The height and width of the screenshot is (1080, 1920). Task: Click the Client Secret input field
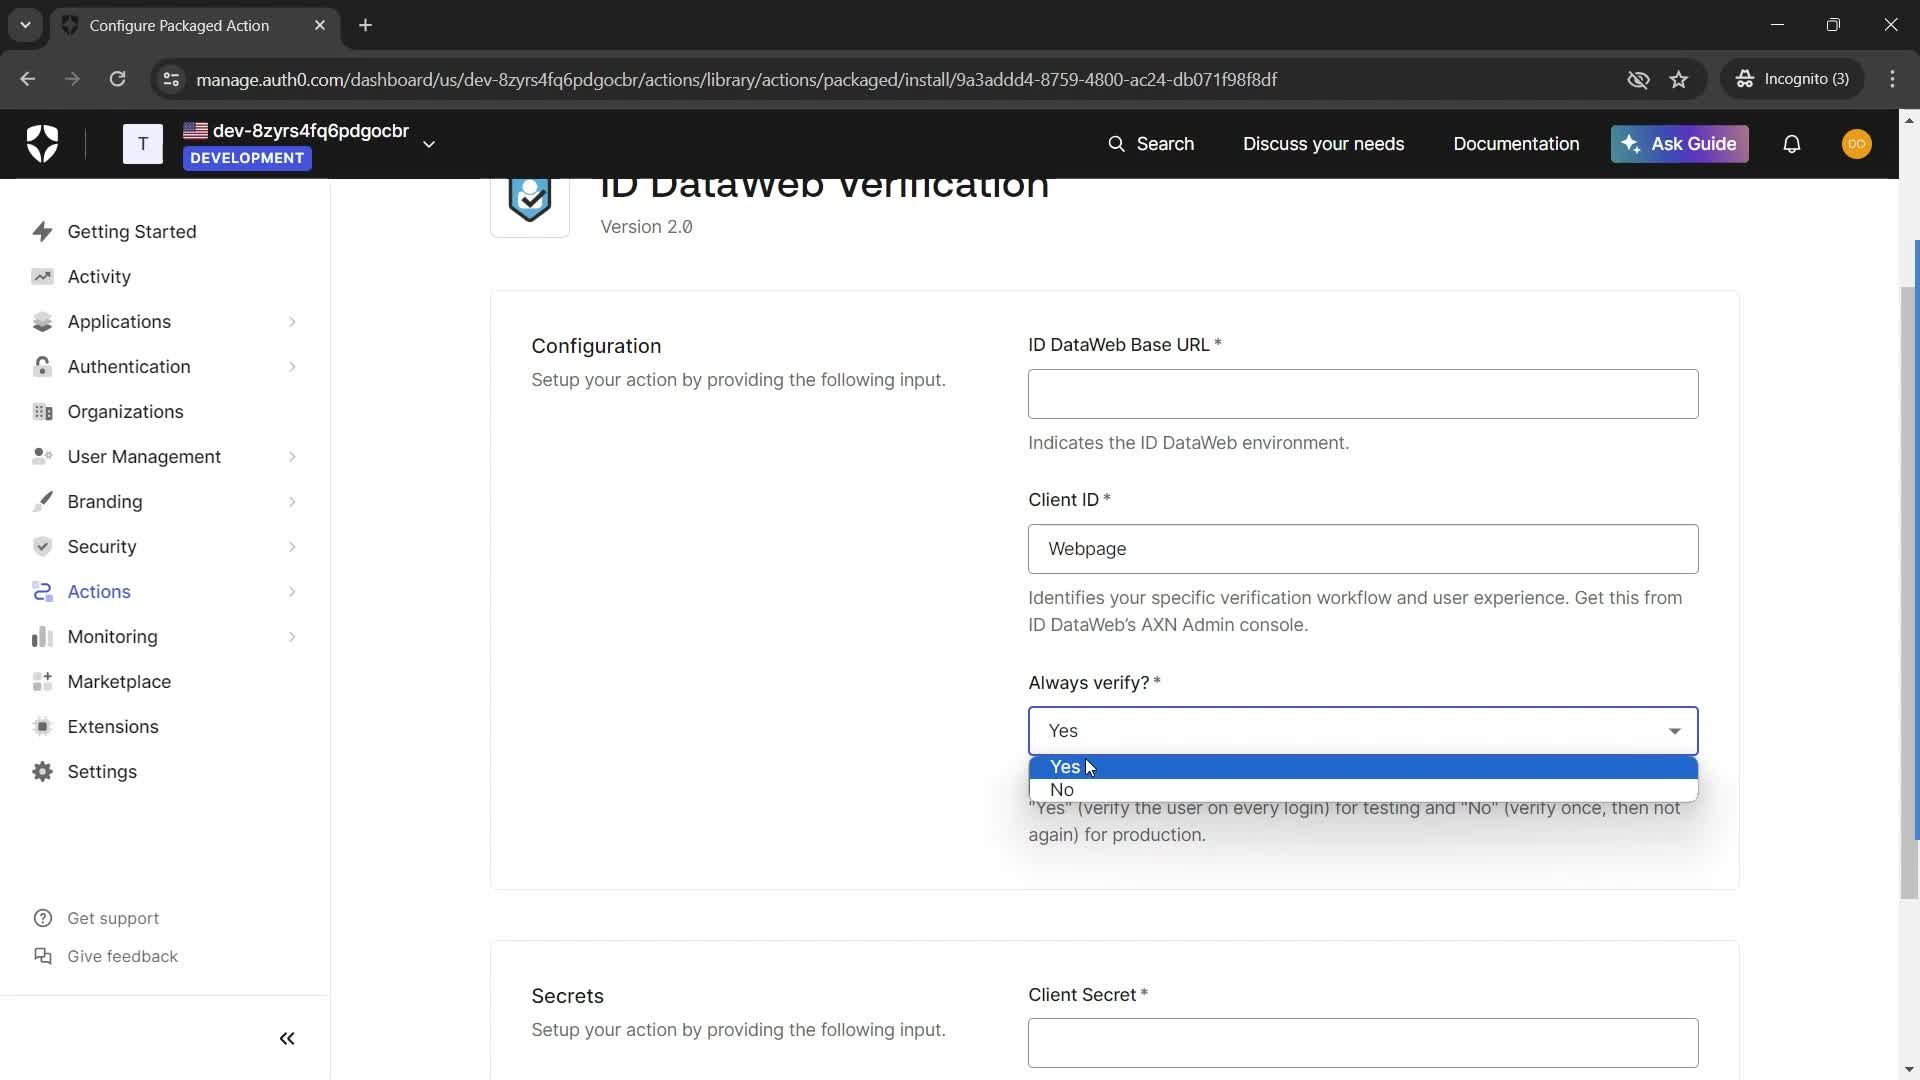(1362, 1043)
